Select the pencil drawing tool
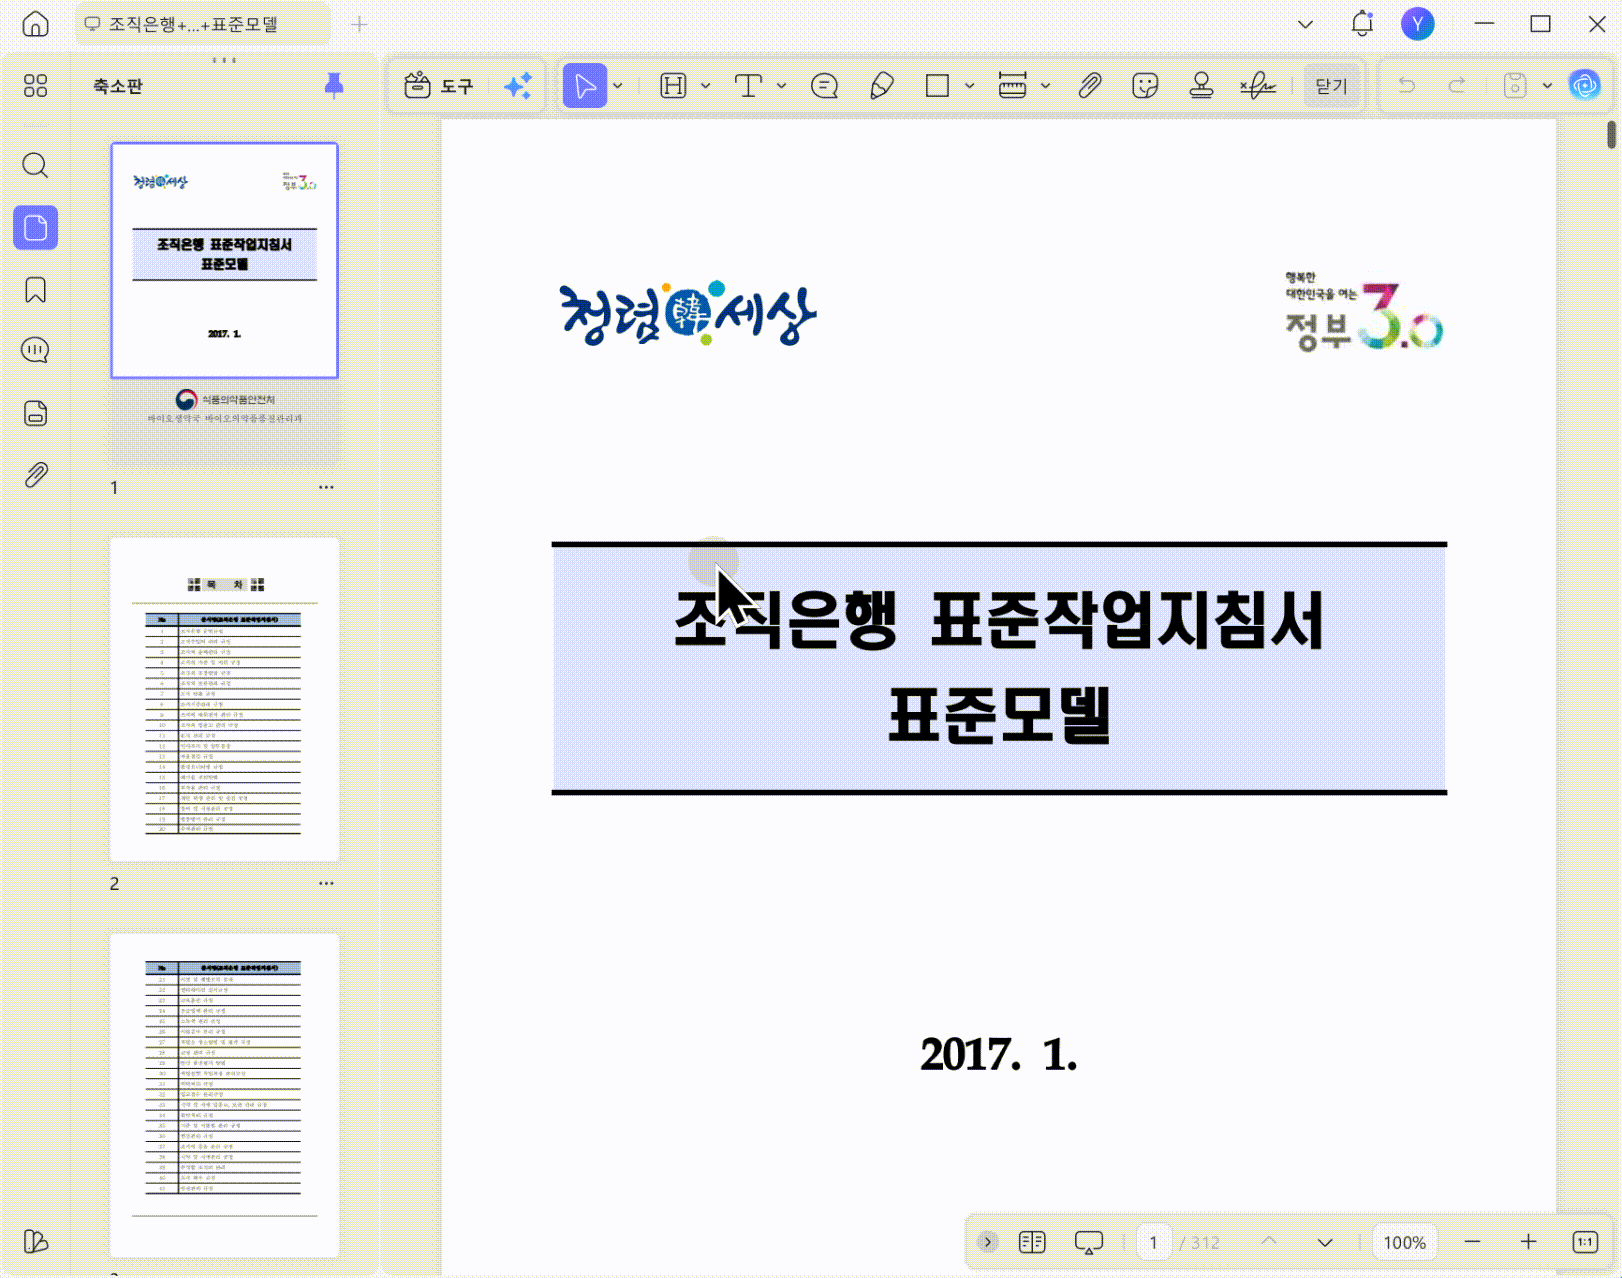Image resolution: width=1622 pixels, height=1278 pixels. click(882, 86)
